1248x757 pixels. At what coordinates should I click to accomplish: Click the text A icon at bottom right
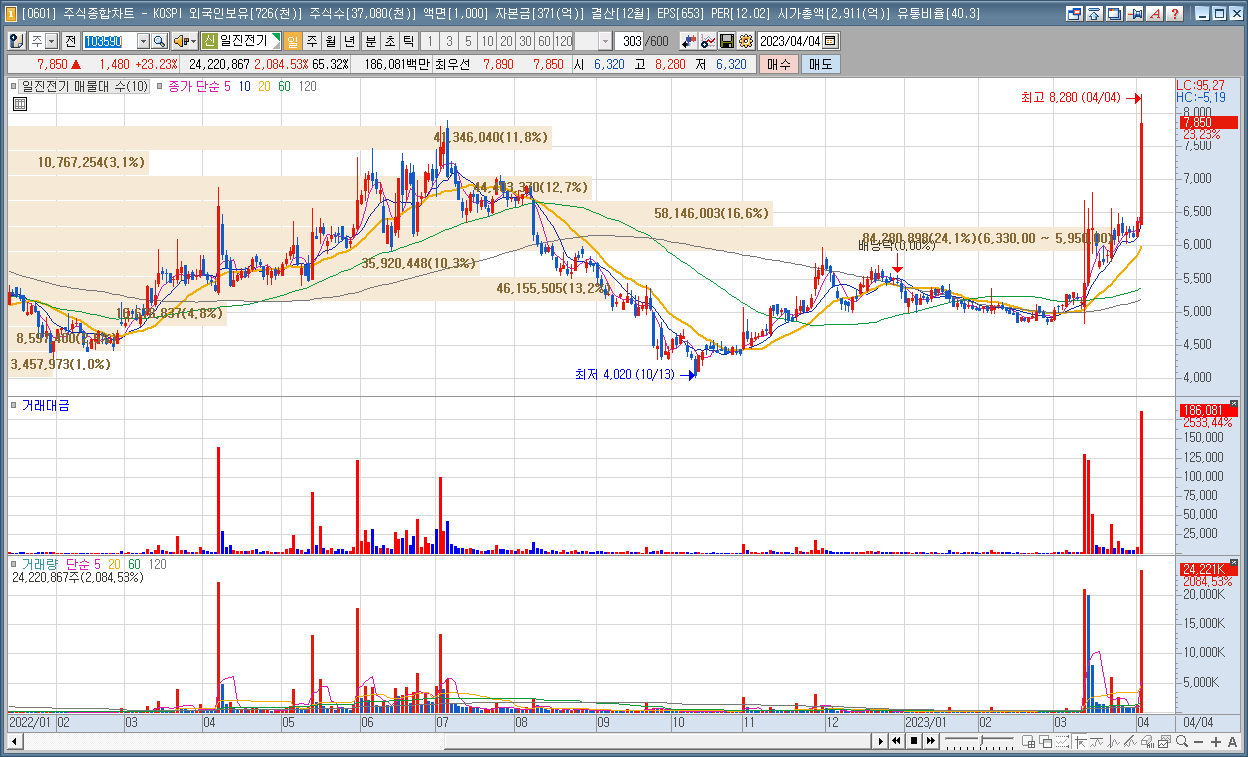coord(1232,742)
